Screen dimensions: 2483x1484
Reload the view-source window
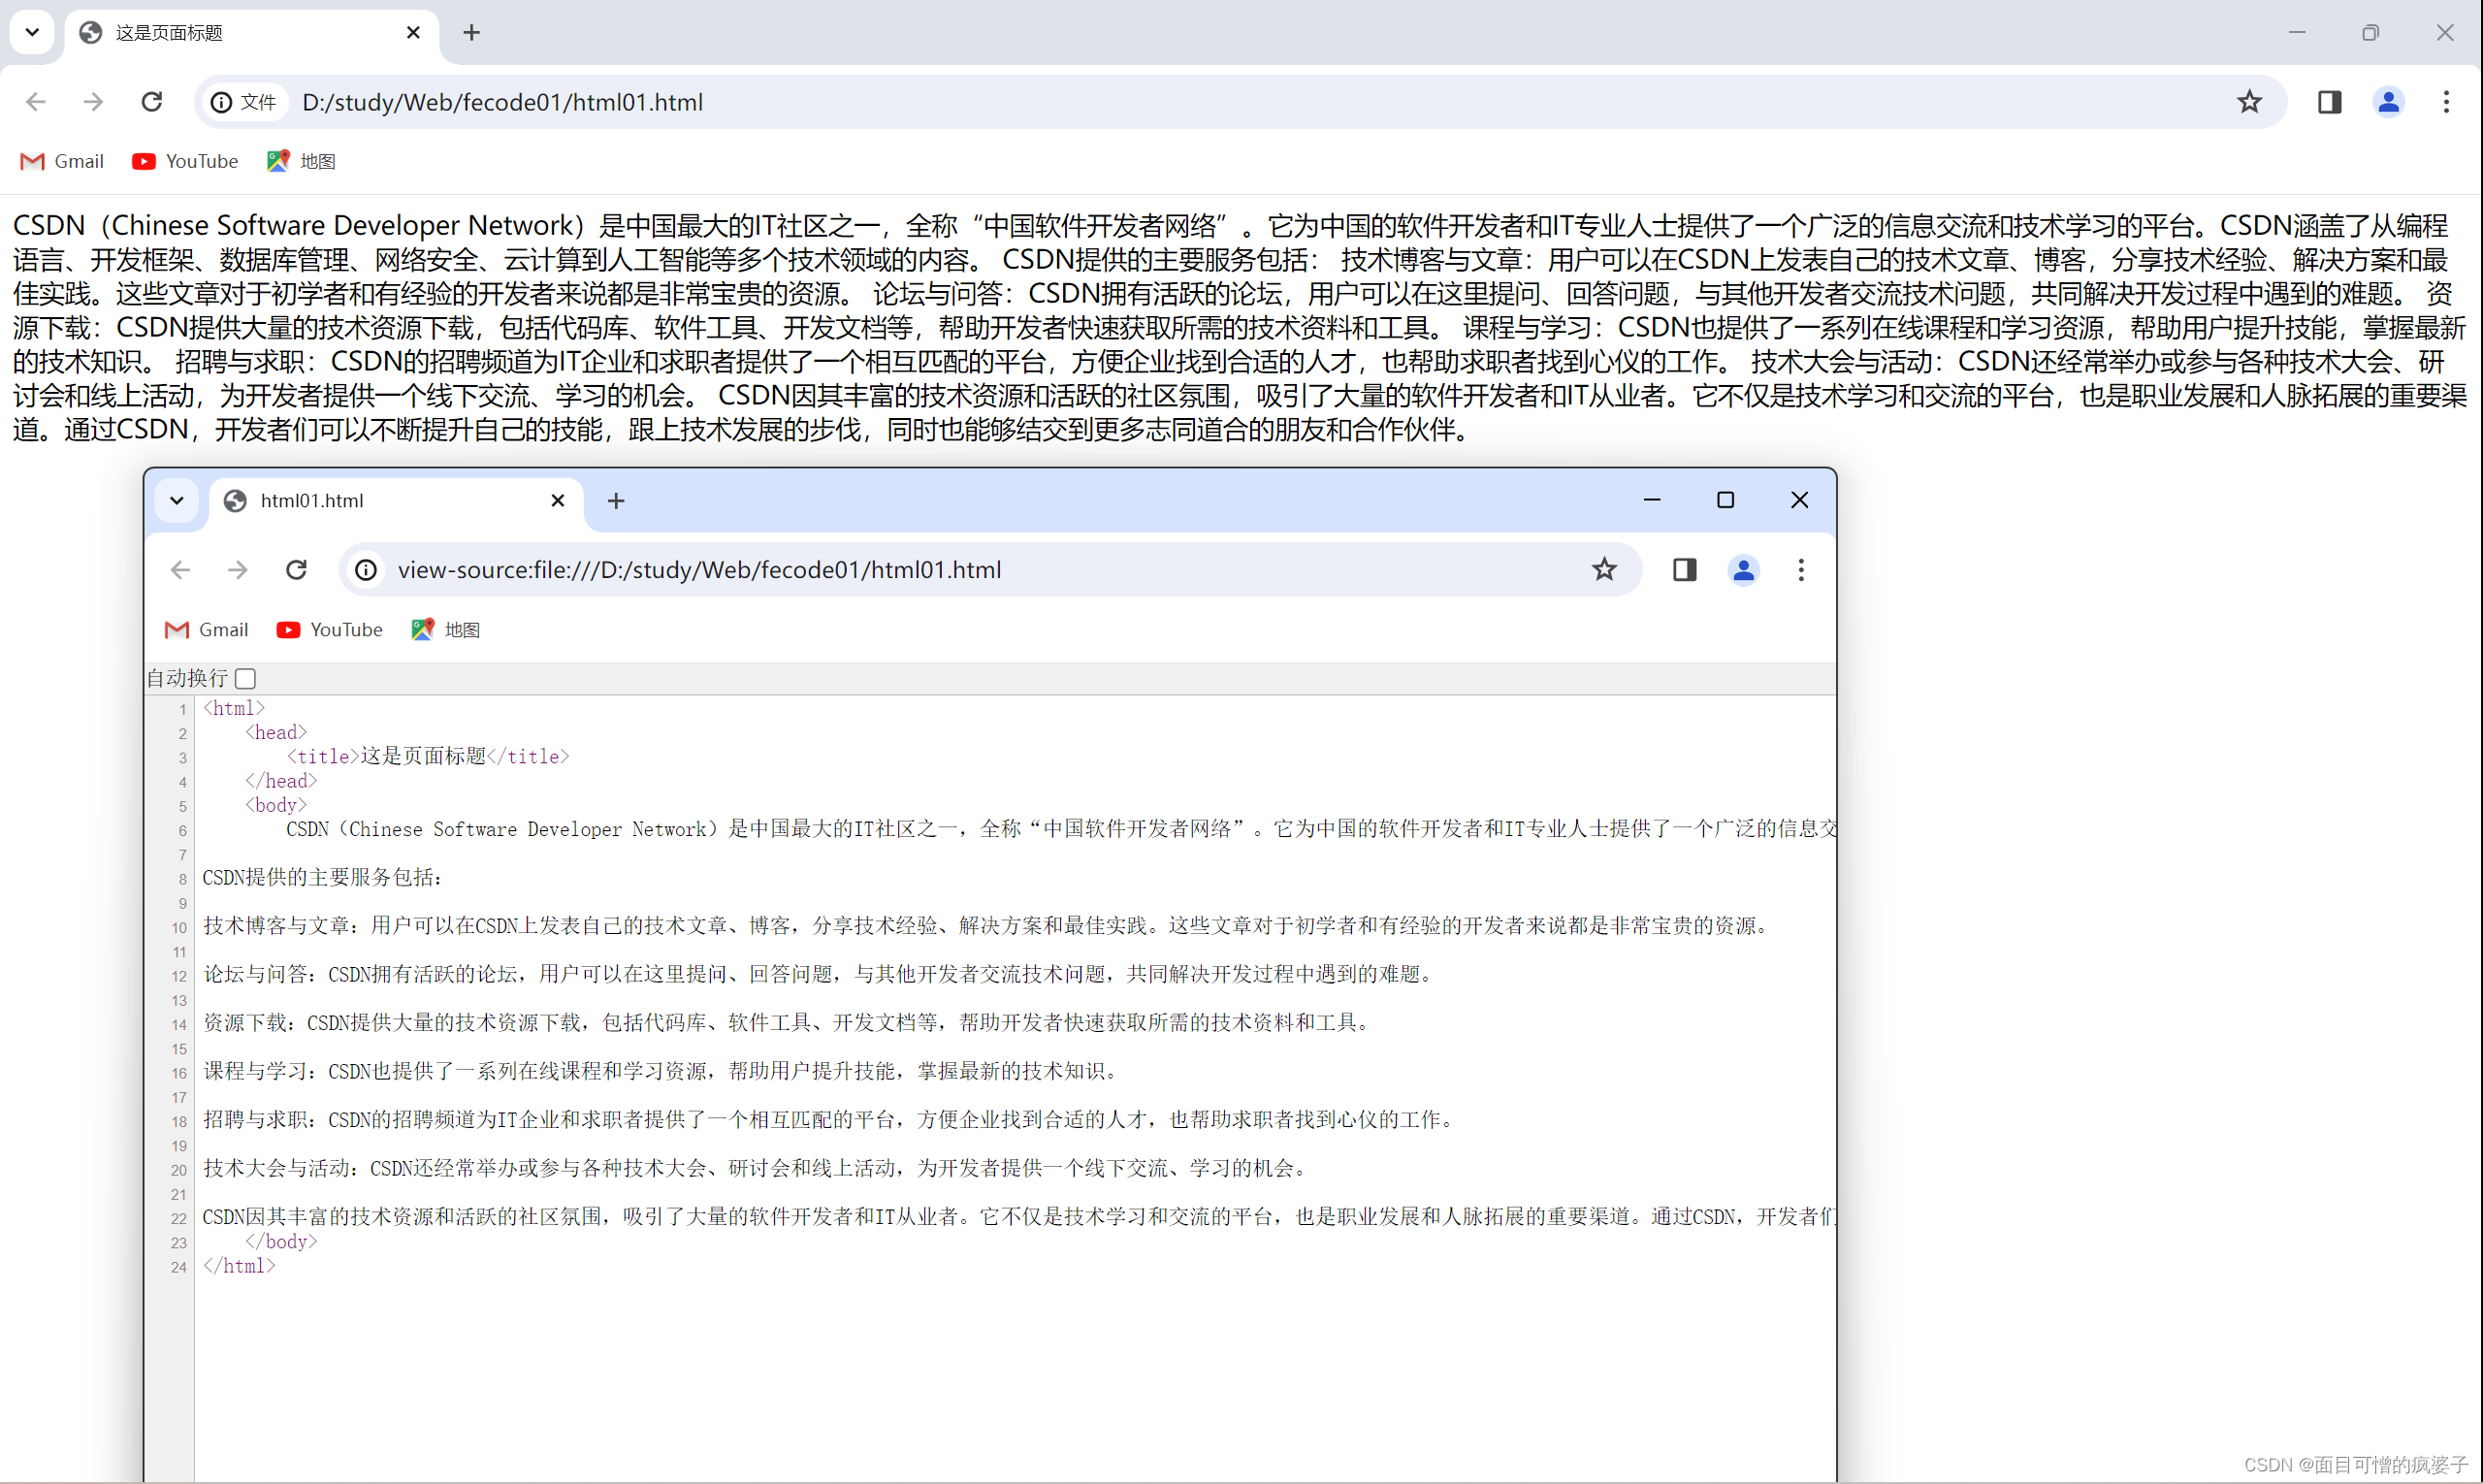296,570
